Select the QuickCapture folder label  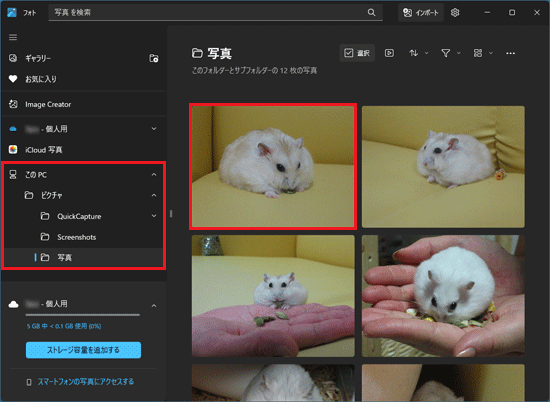79,216
